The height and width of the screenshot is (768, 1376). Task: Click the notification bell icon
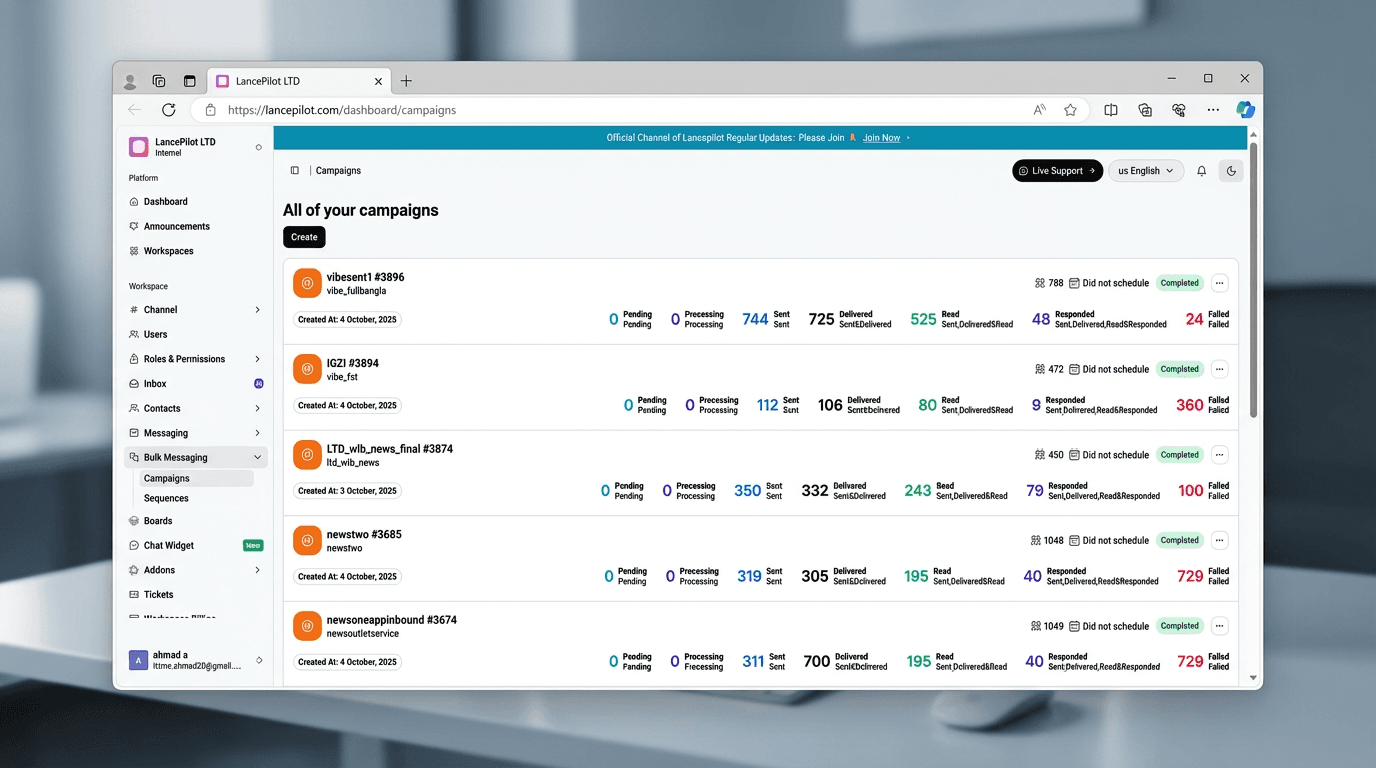pos(1201,171)
